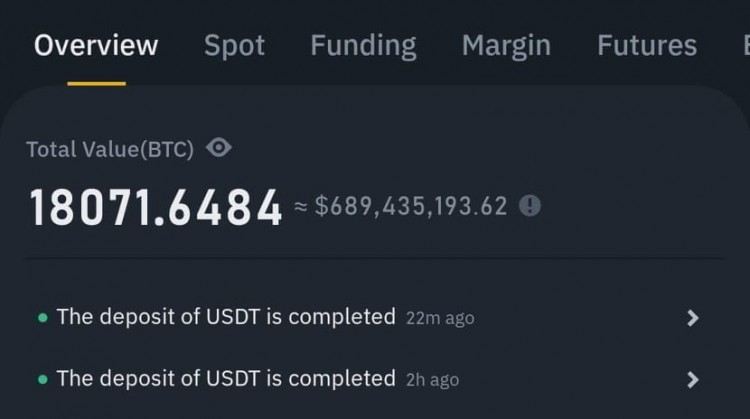Open the Funding tab
Viewport: 750px width, 419px height.
click(x=364, y=46)
